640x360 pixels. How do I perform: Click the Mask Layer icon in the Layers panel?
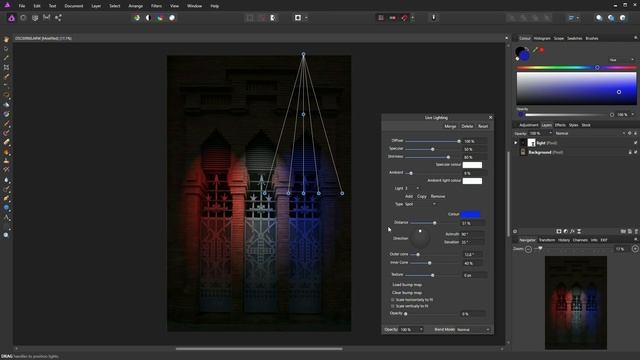559,231
